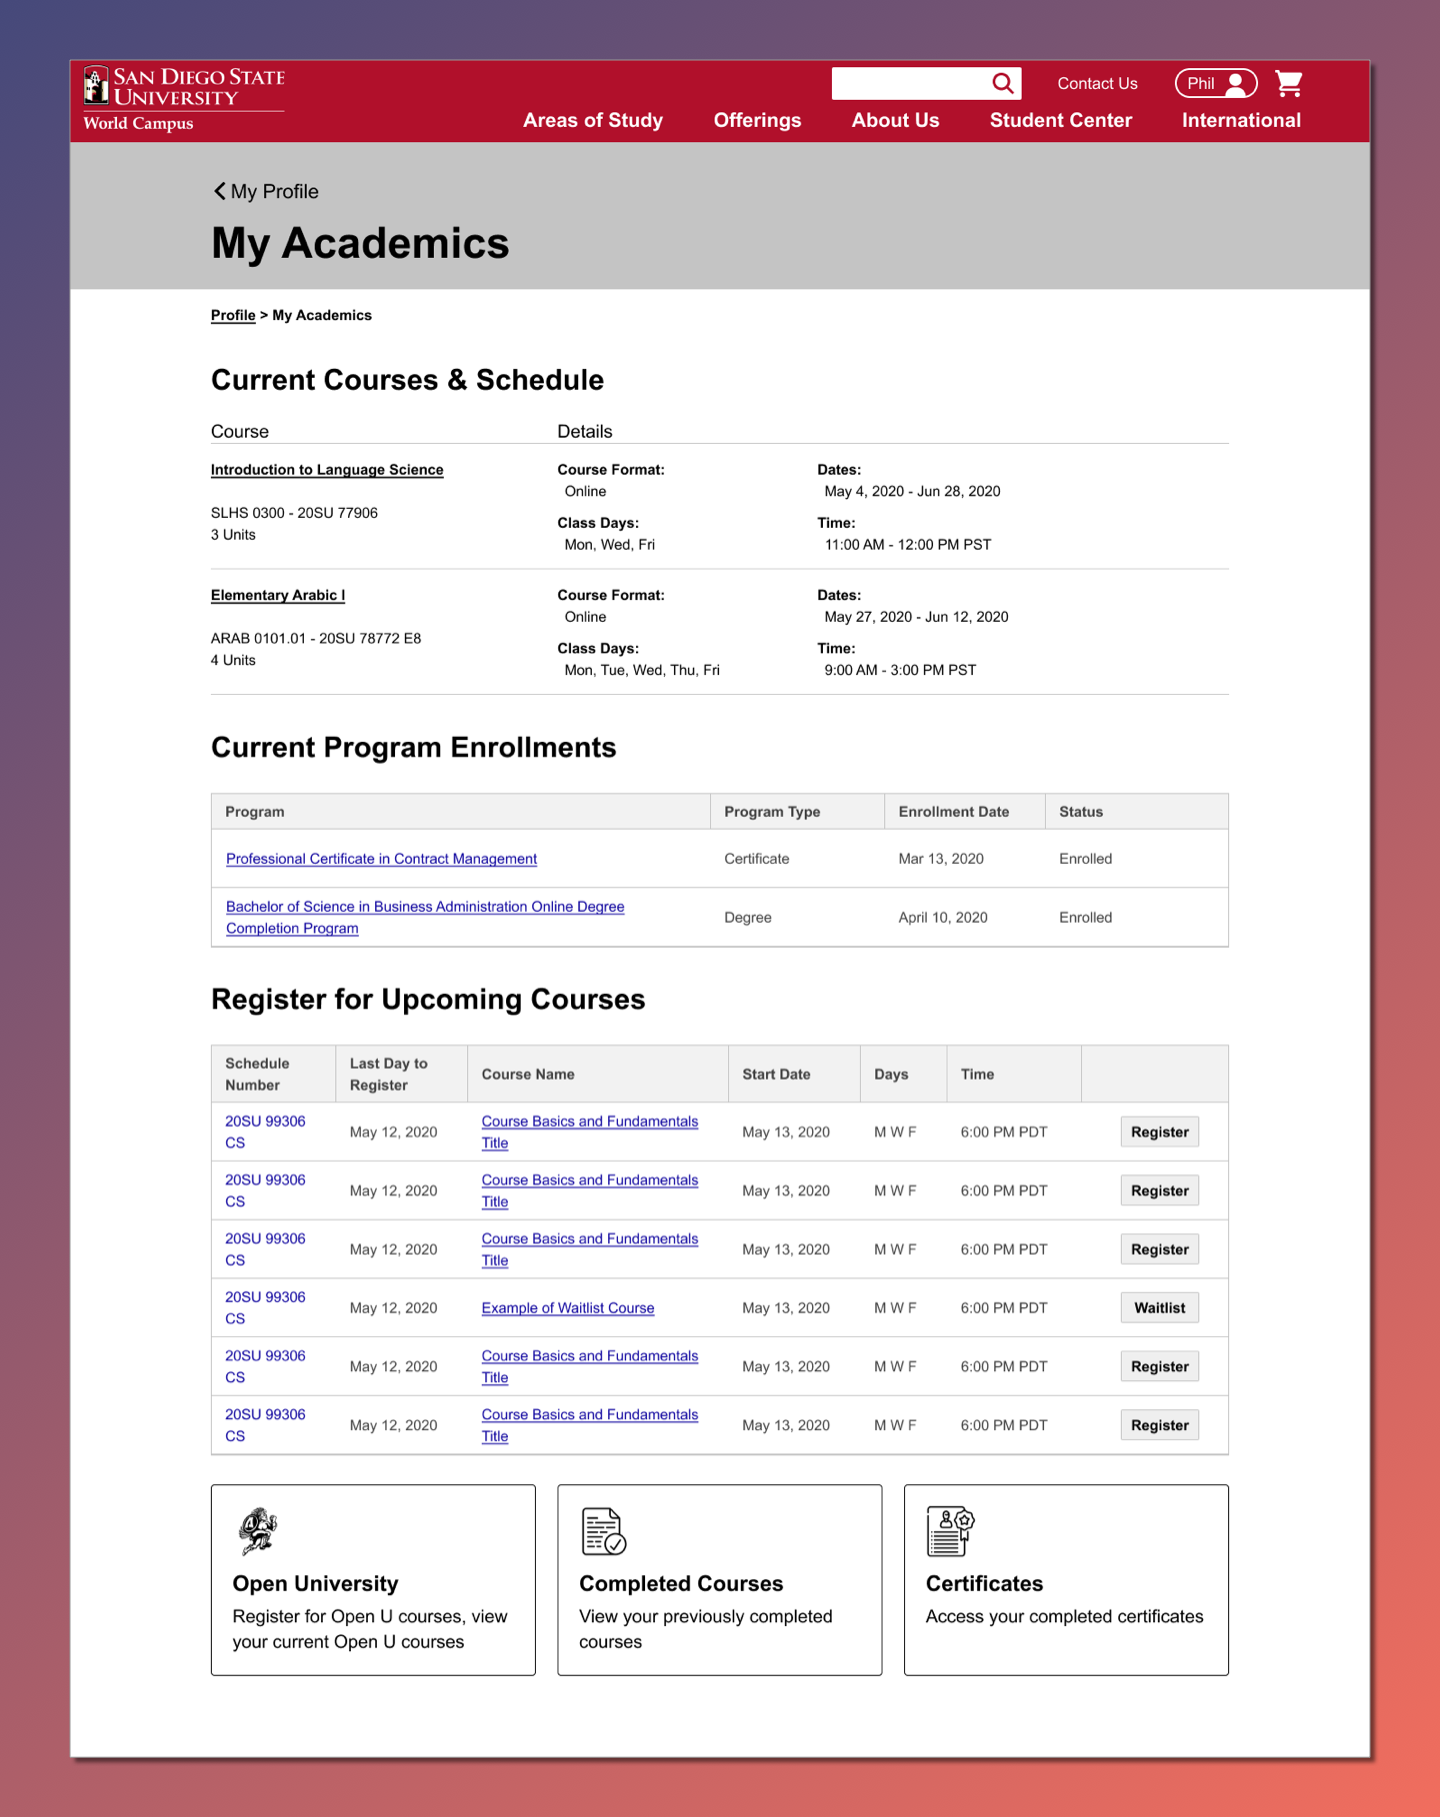This screenshot has height=1817, width=1440.
Task: Open Professional Certificate in Contract Management
Action: click(381, 859)
